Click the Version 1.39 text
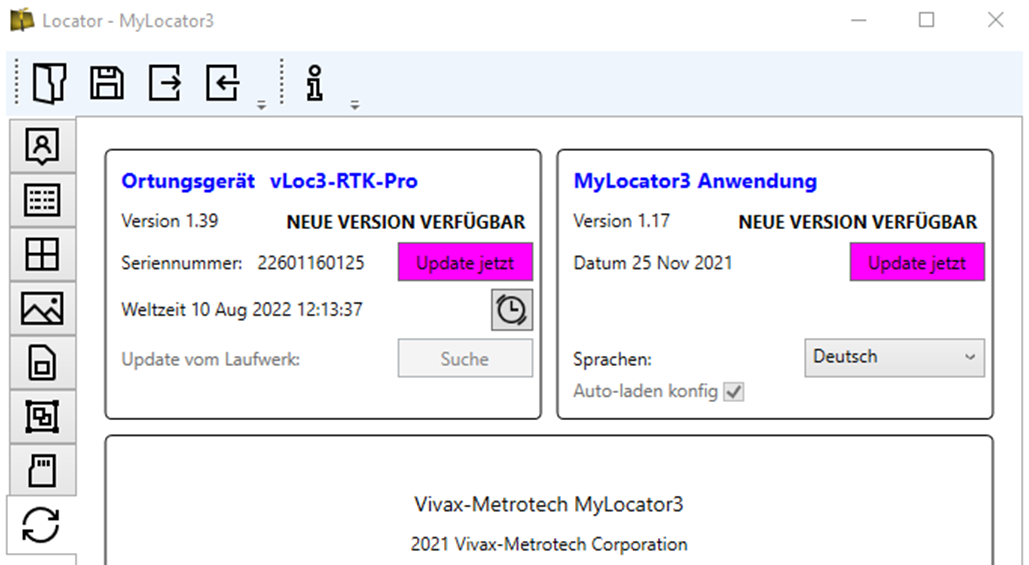This screenshot has height=565, width=1029. (x=169, y=221)
